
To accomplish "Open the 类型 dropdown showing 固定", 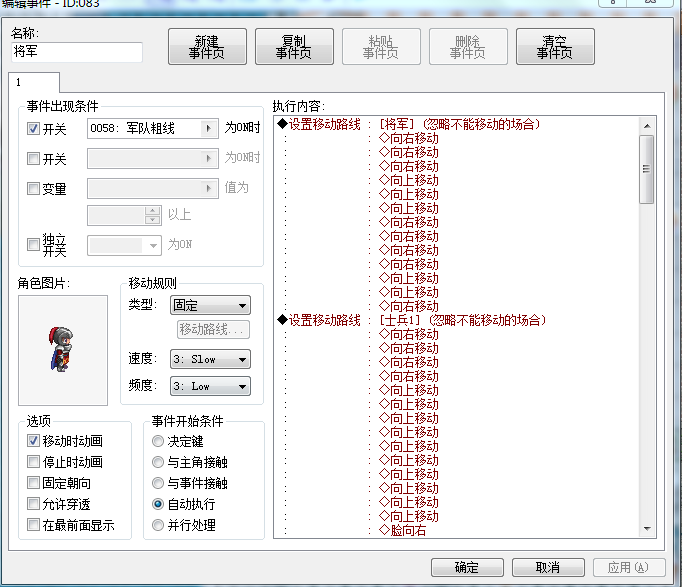I will (x=210, y=305).
